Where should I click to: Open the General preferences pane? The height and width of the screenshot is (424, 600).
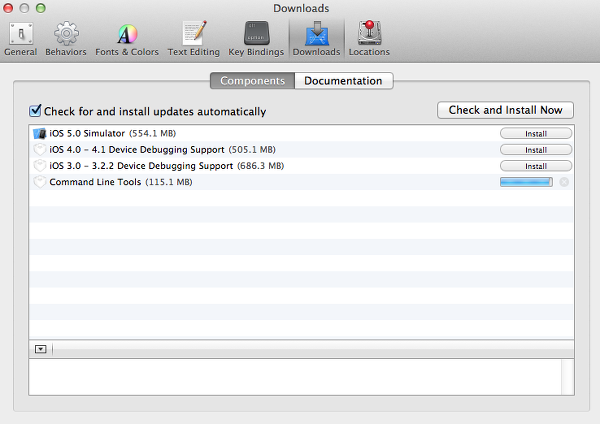click(x=21, y=38)
